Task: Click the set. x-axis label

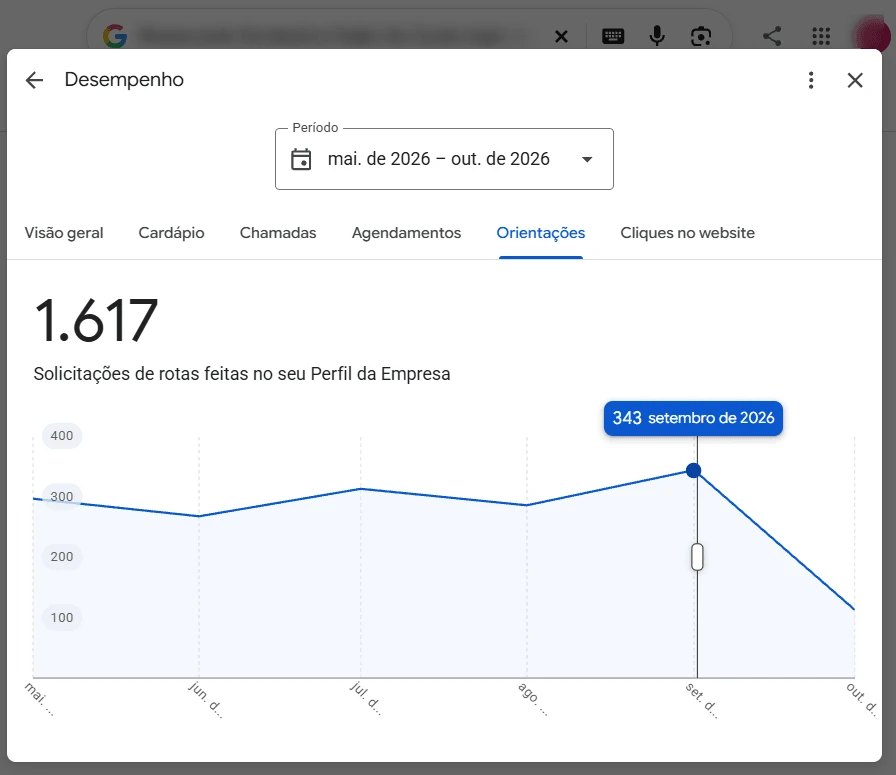Action: tap(701, 700)
